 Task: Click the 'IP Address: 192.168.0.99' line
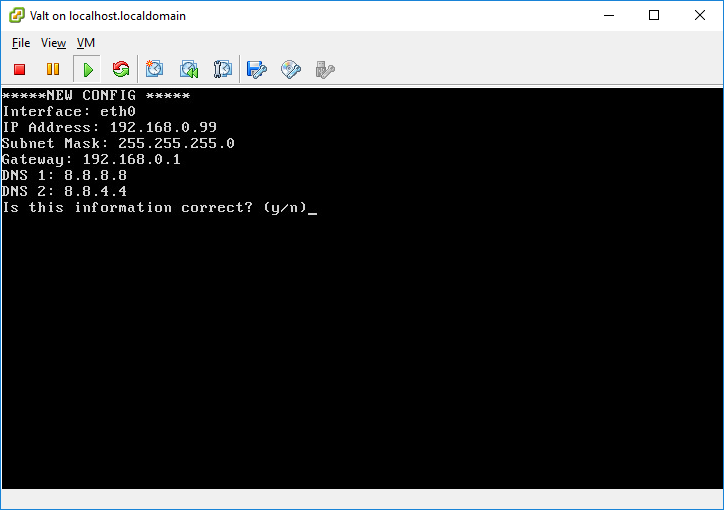(109, 127)
